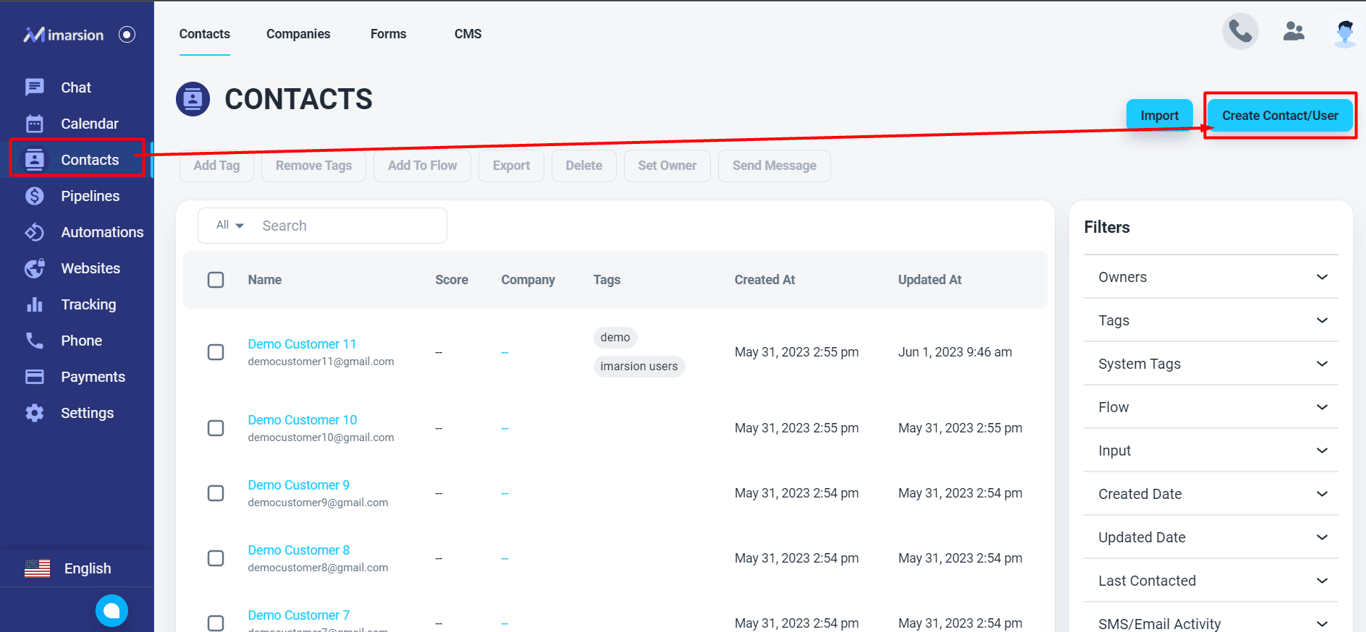The image size is (1366, 632).
Task: Open the Chat icon in sidebar
Action: 35,88
